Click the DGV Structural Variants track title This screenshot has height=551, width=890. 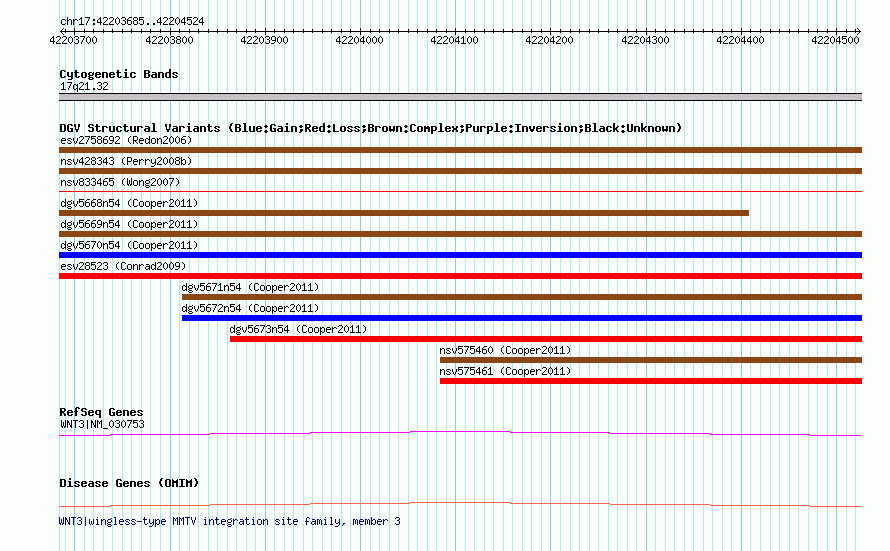coord(371,128)
